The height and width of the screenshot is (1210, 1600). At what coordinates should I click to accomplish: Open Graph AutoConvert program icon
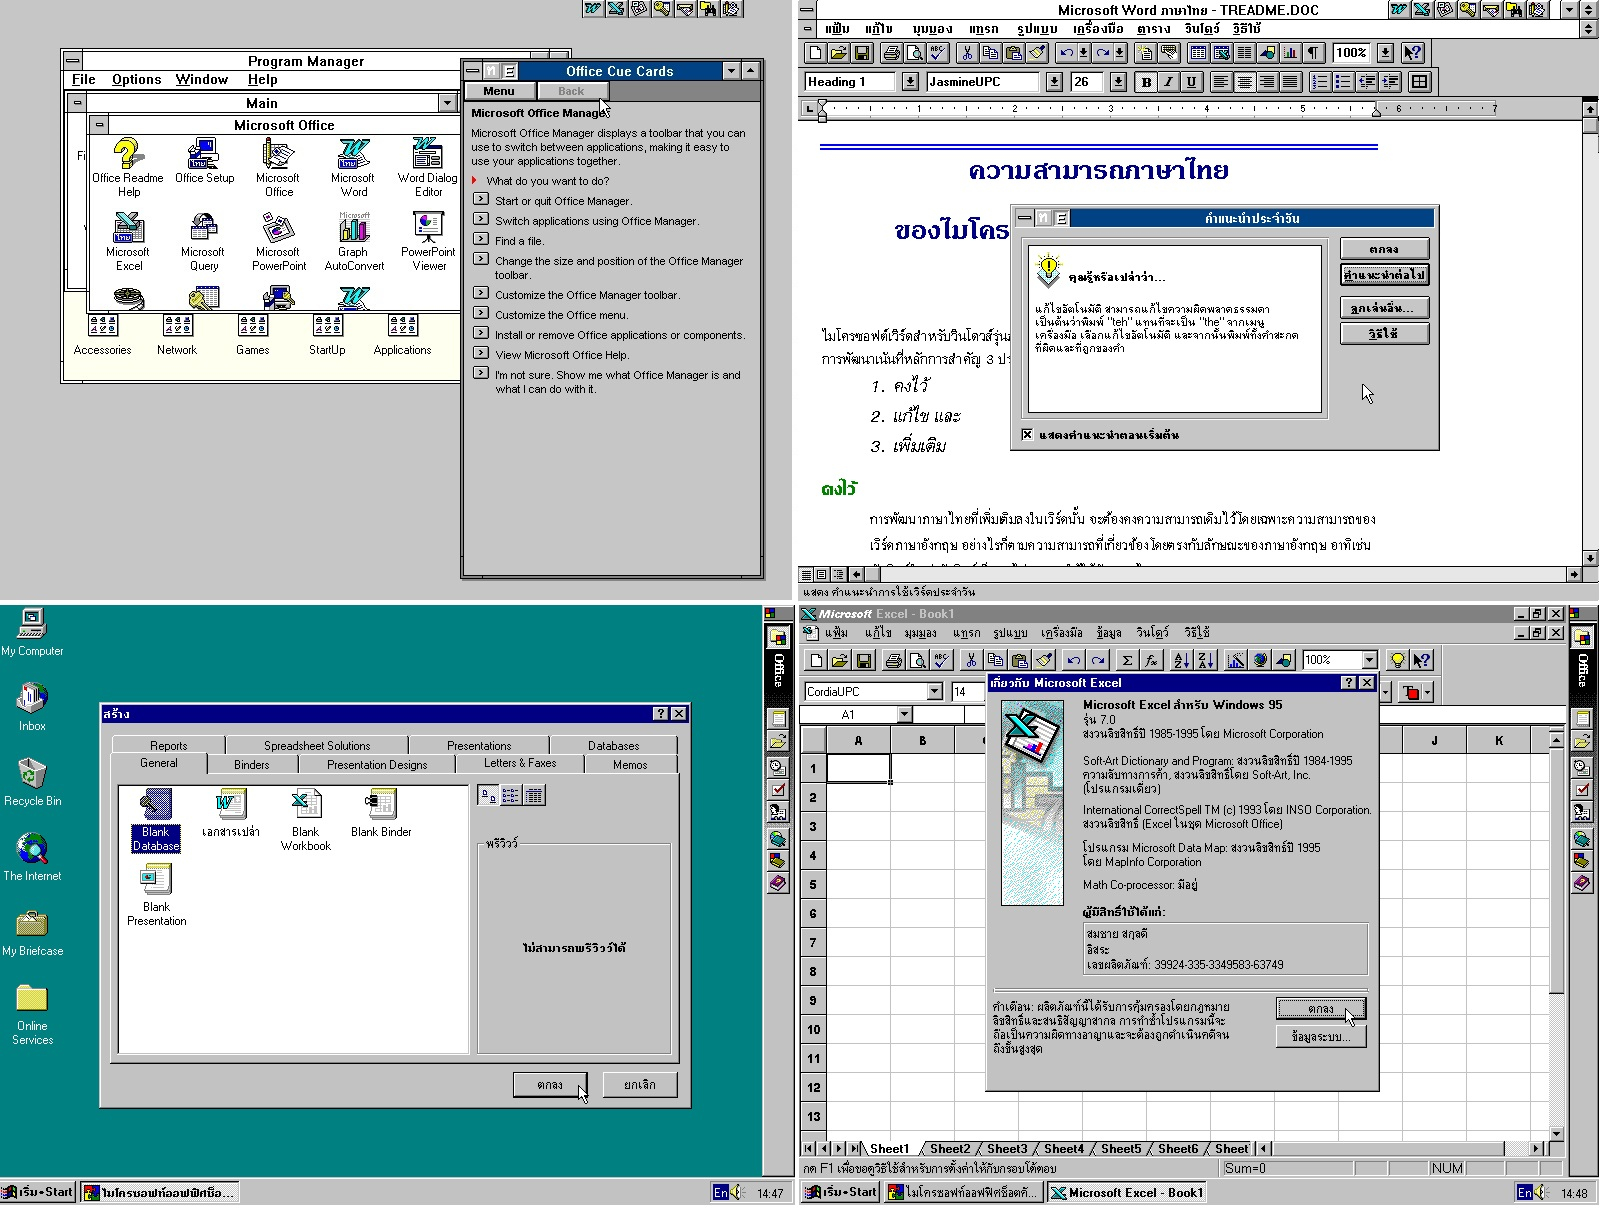pos(354,242)
